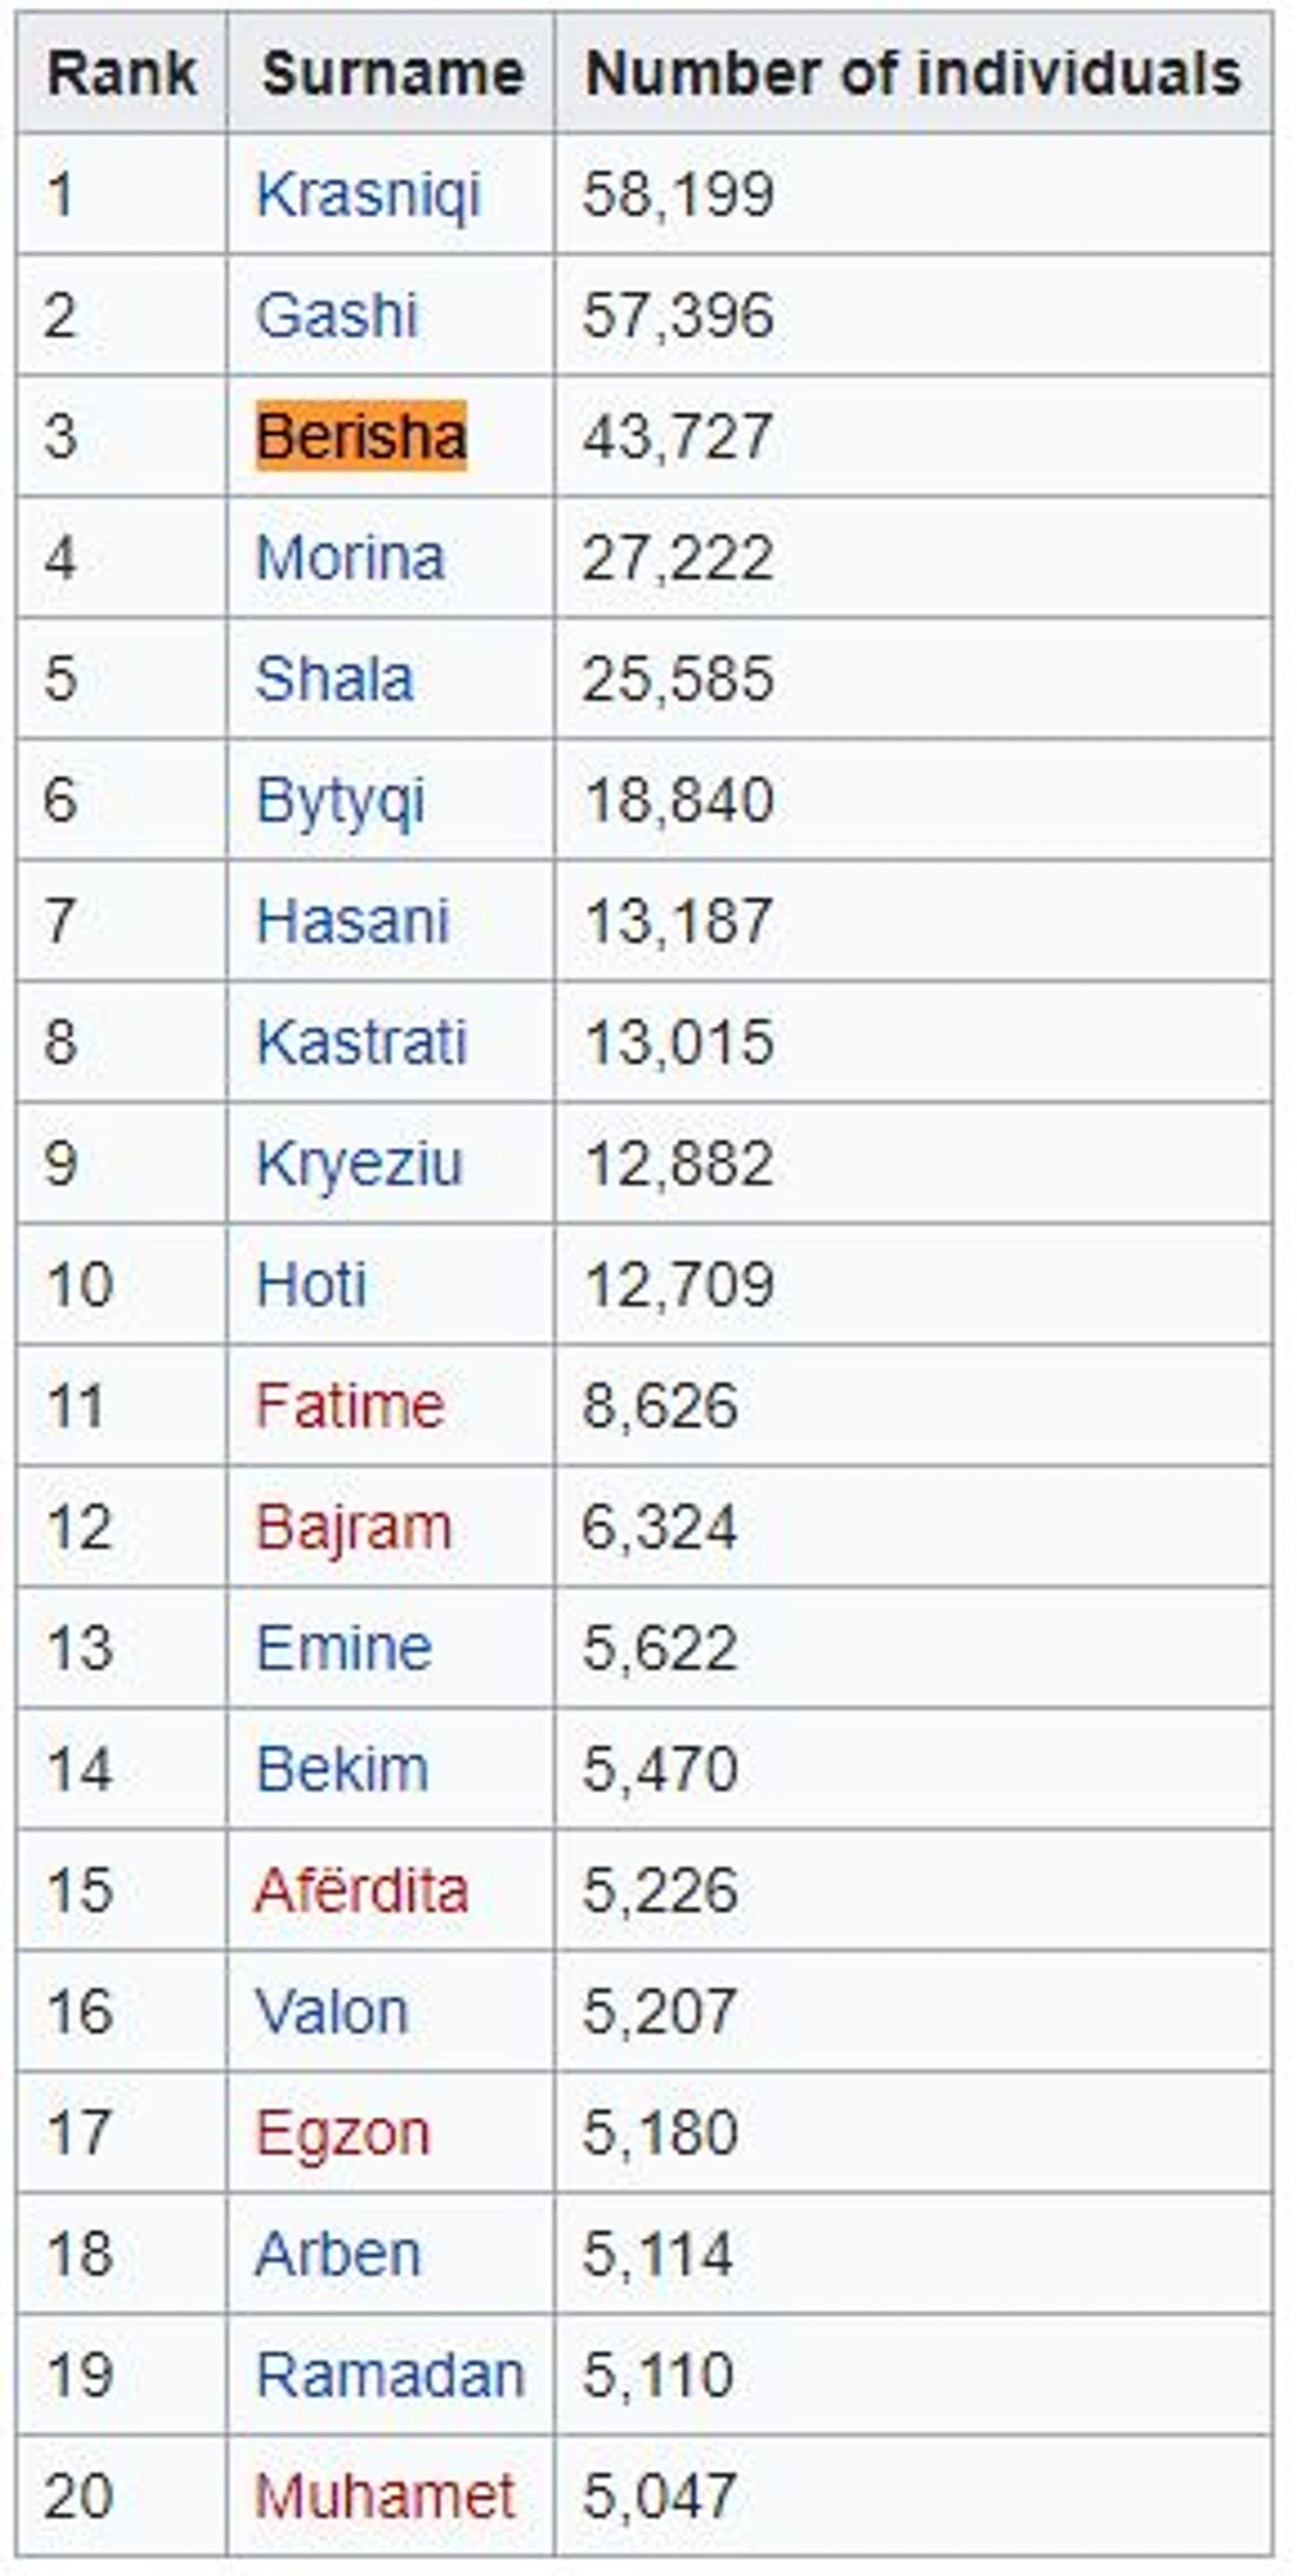1297x2576 pixels.
Task: Open the Bytyqi surname page
Action: point(340,800)
